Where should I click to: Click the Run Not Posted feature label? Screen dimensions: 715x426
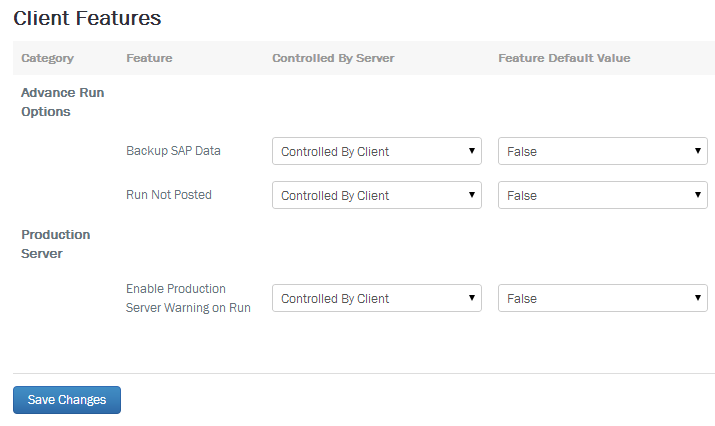169,195
